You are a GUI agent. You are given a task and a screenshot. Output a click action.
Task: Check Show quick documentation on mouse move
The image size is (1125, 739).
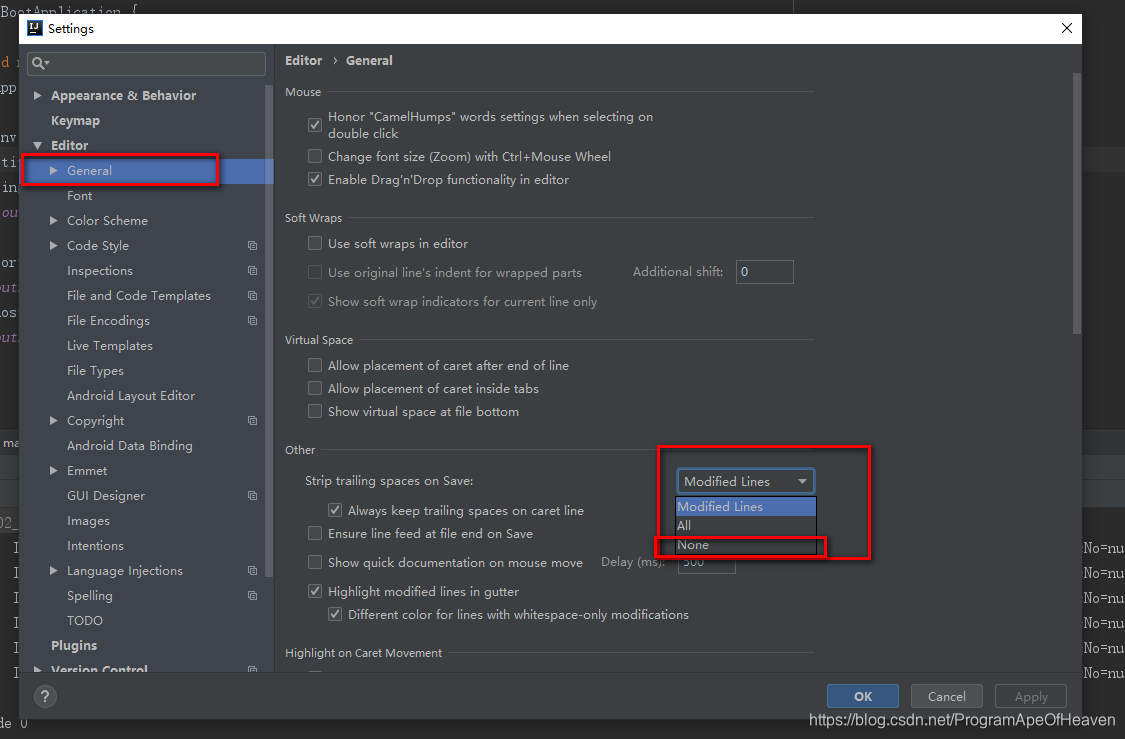point(315,562)
